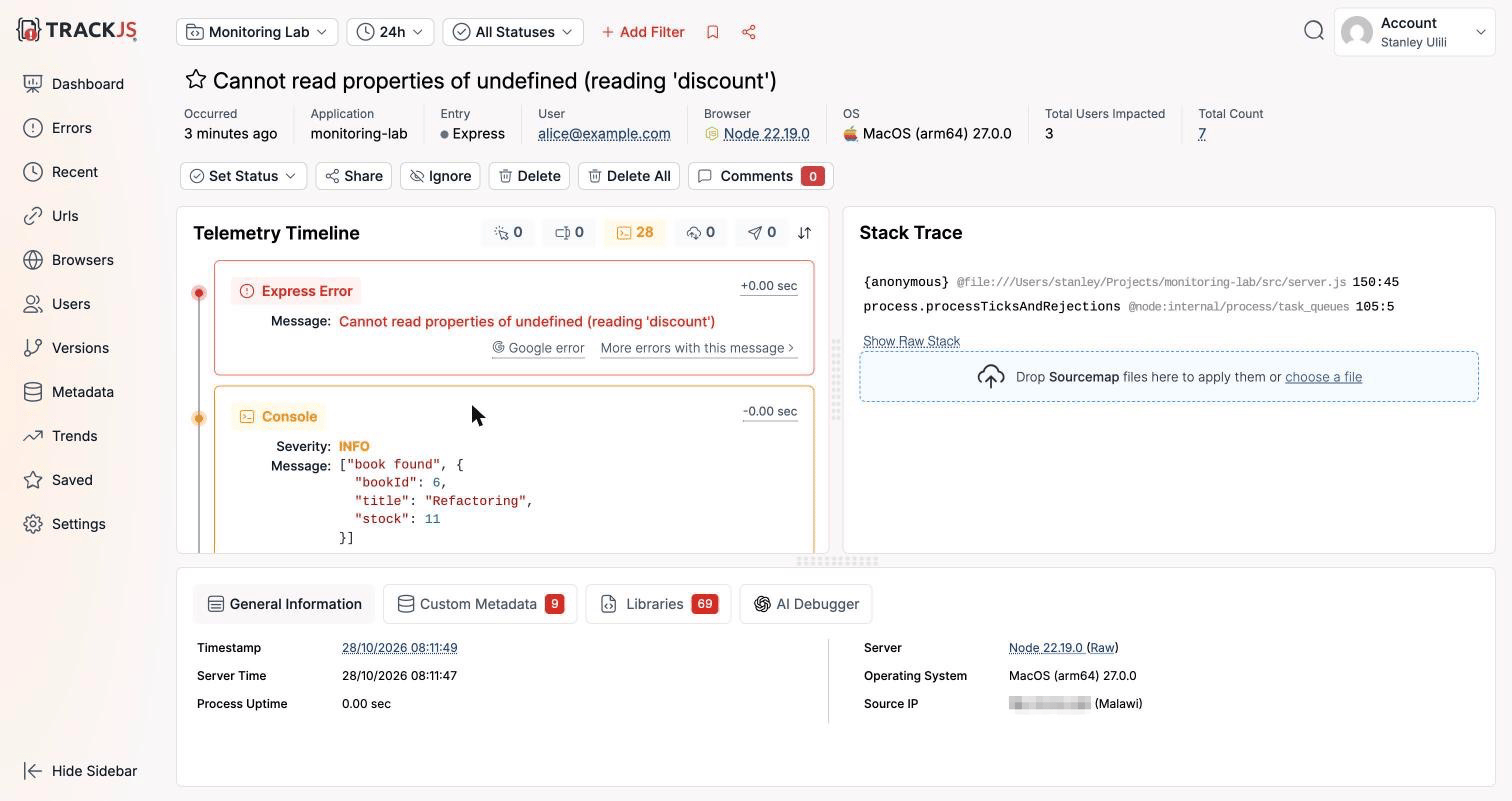Switch to the Custom Metadata tab
Image resolution: width=1512 pixels, height=801 pixels.
(480, 604)
